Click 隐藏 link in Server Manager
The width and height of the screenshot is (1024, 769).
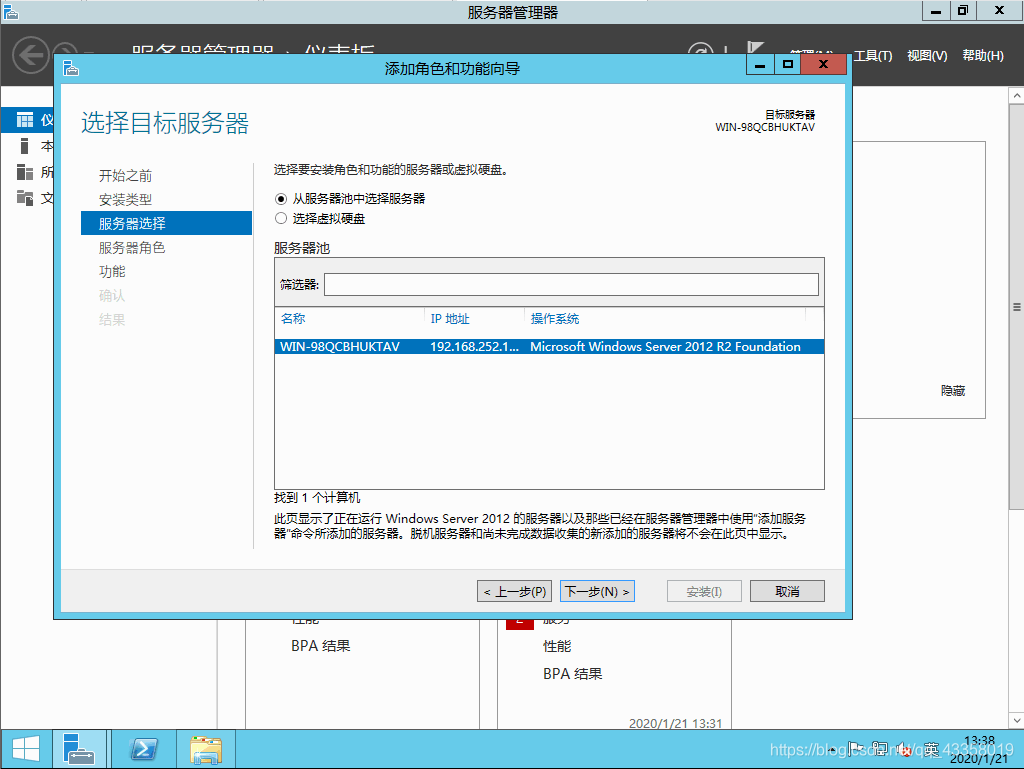tap(953, 390)
